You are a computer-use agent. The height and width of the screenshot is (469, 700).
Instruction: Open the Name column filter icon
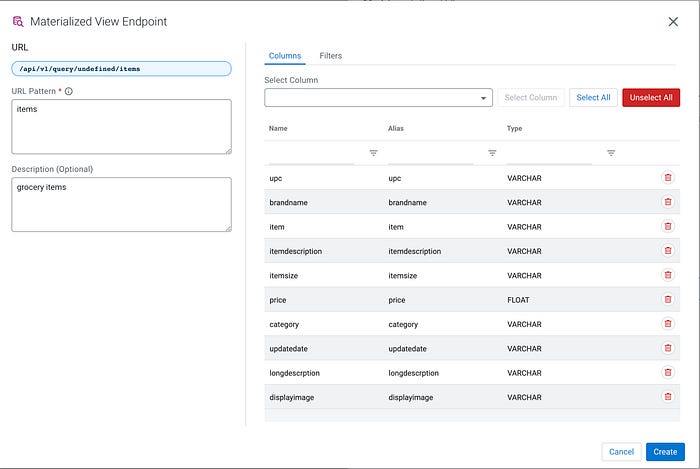click(373, 153)
